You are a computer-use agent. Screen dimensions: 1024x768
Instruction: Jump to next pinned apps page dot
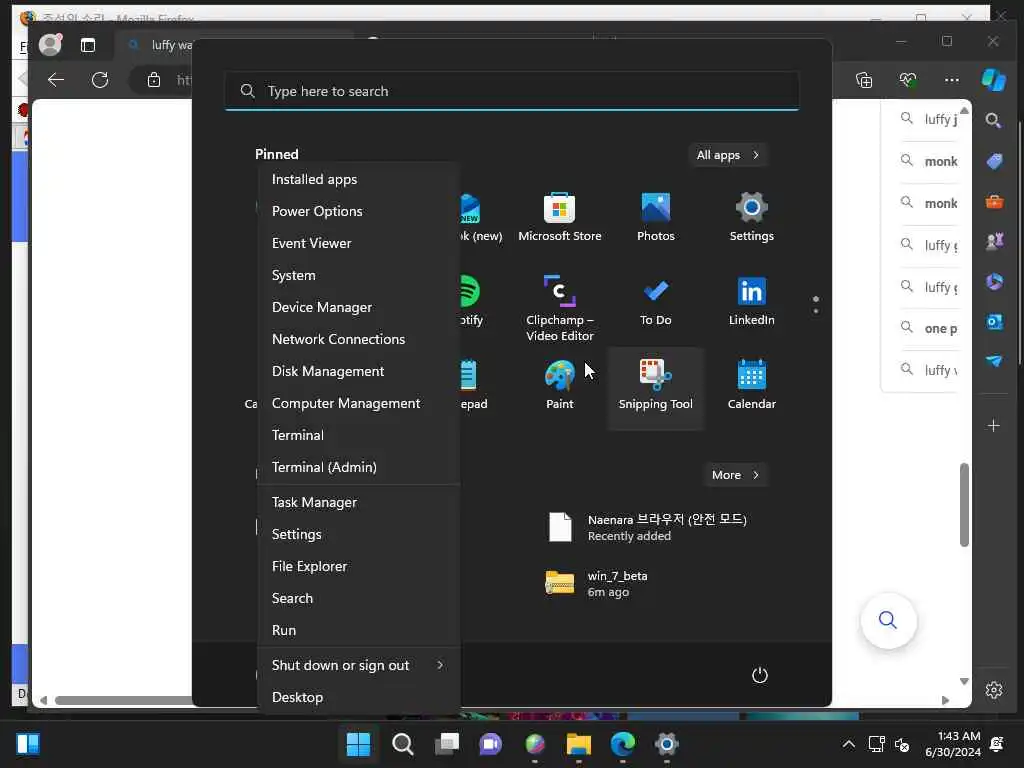pyautogui.click(x=816, y=311)
